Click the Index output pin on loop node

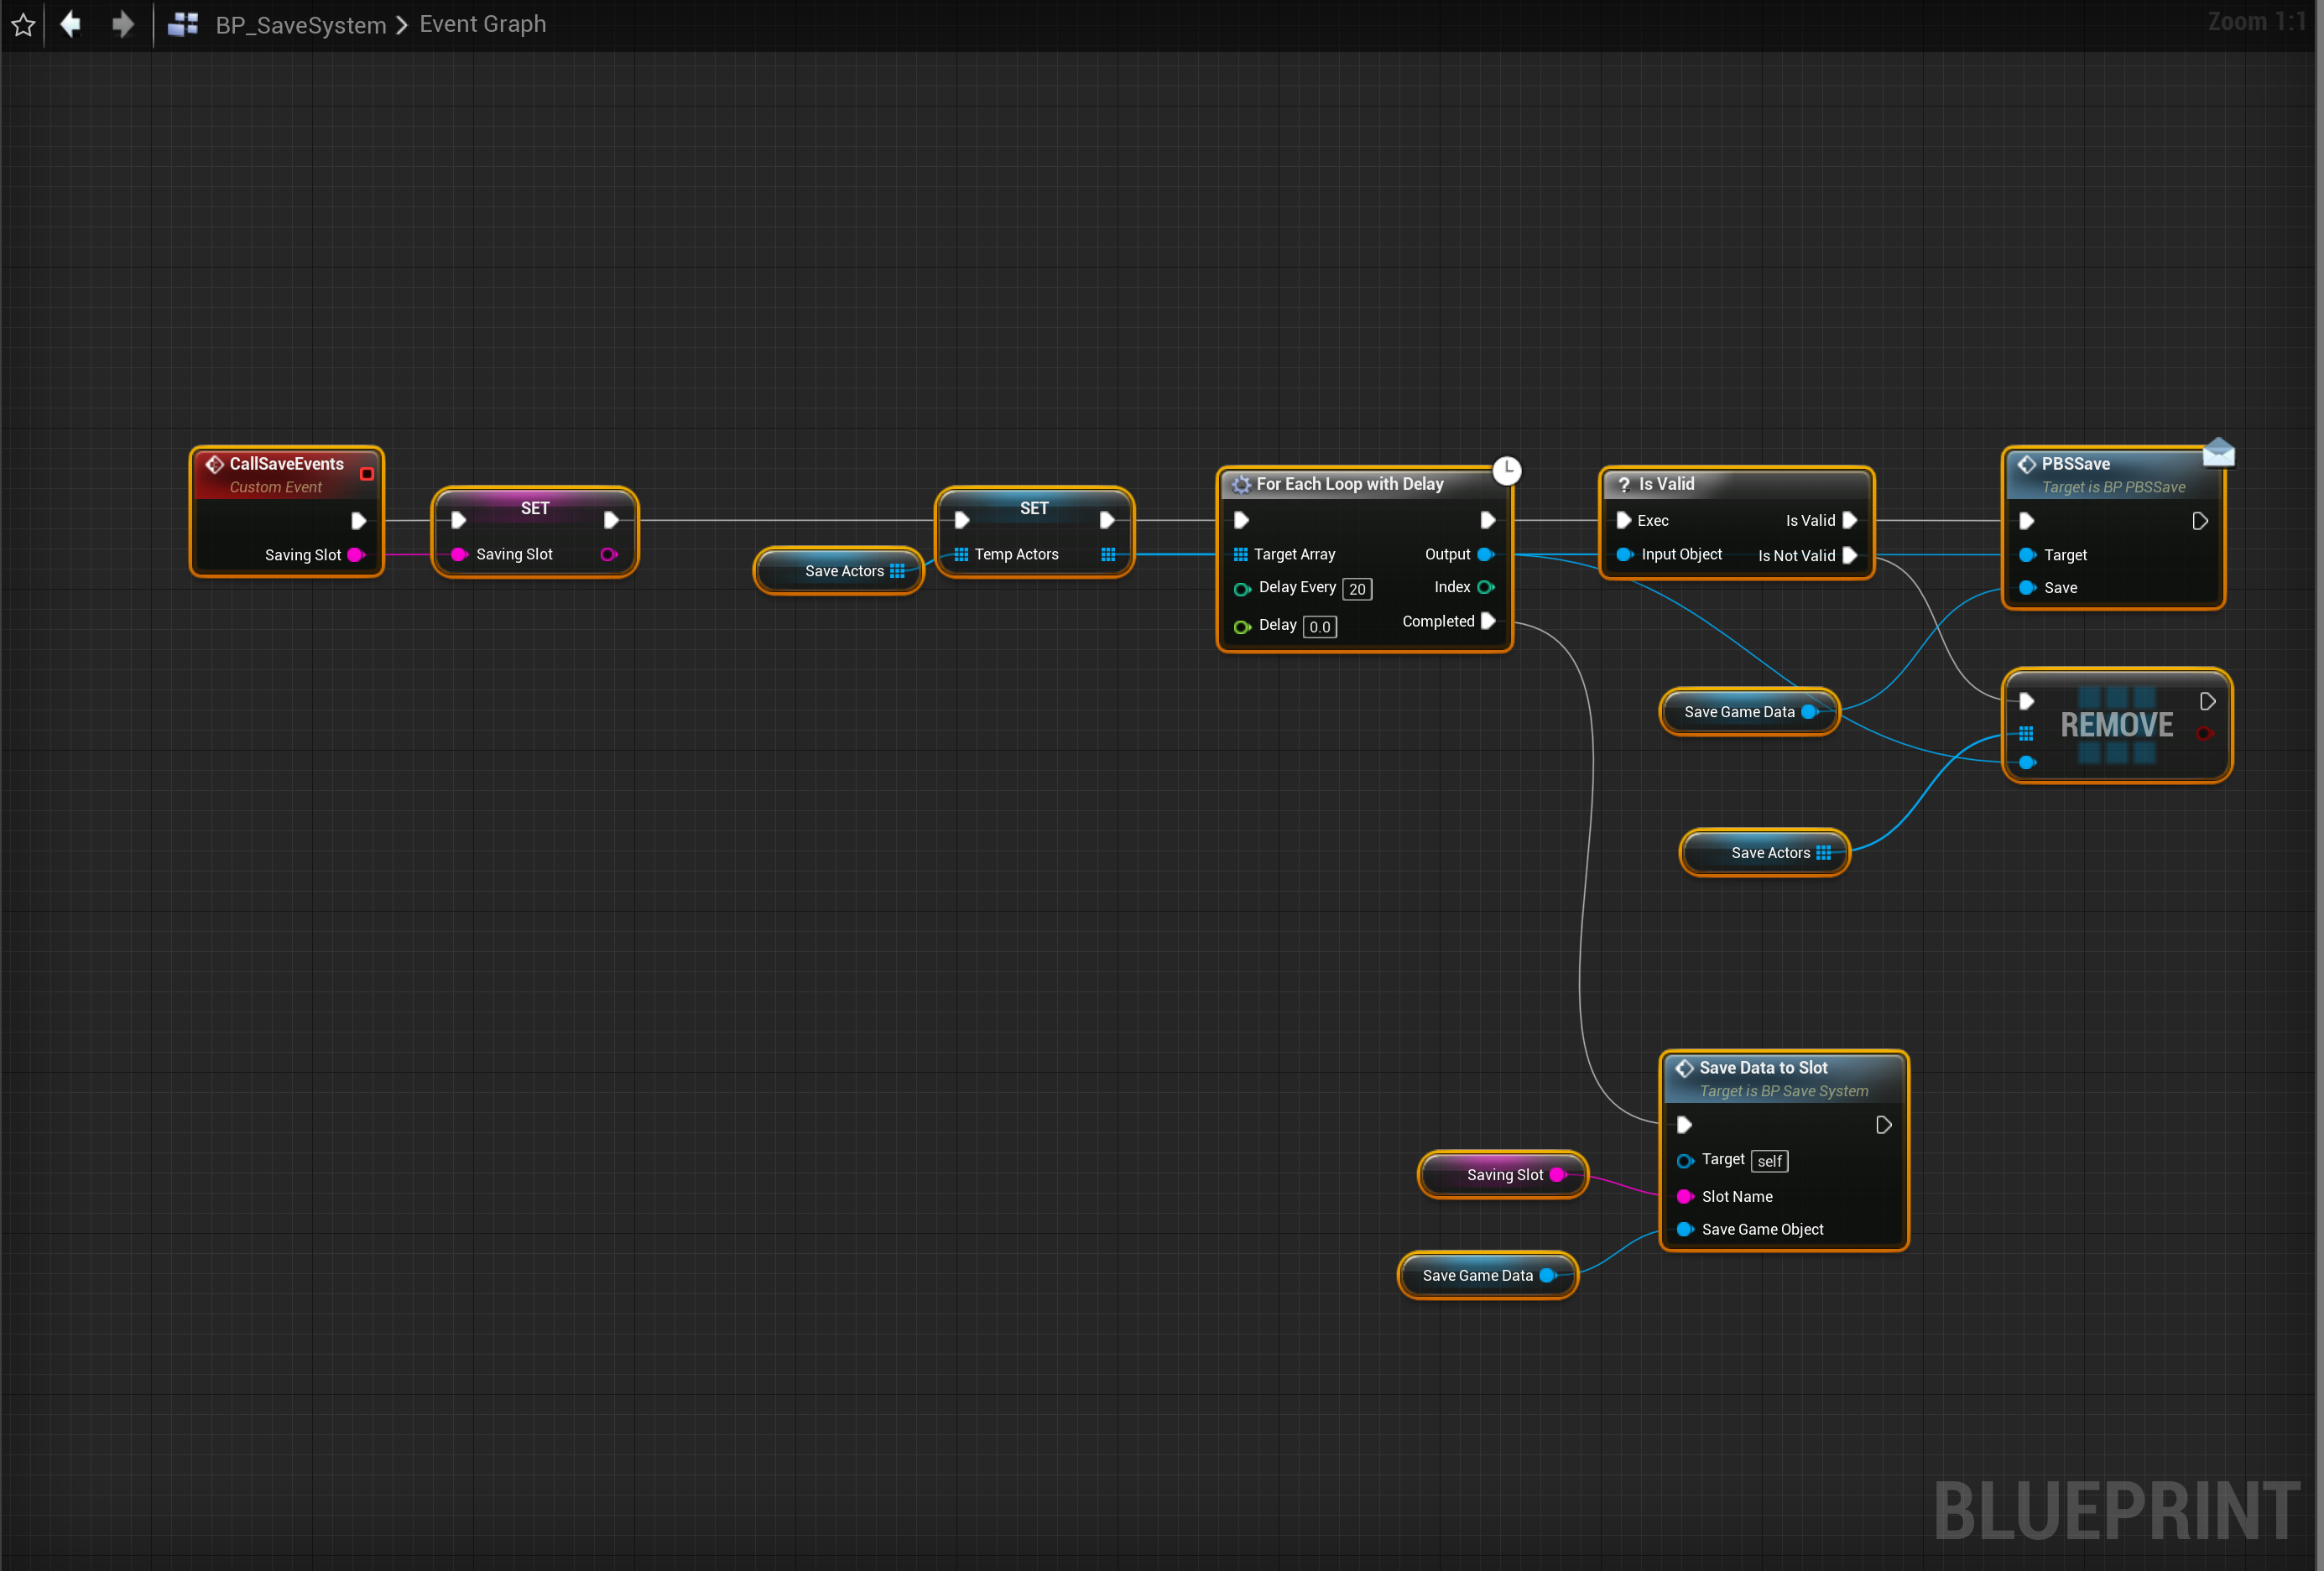1485,587
